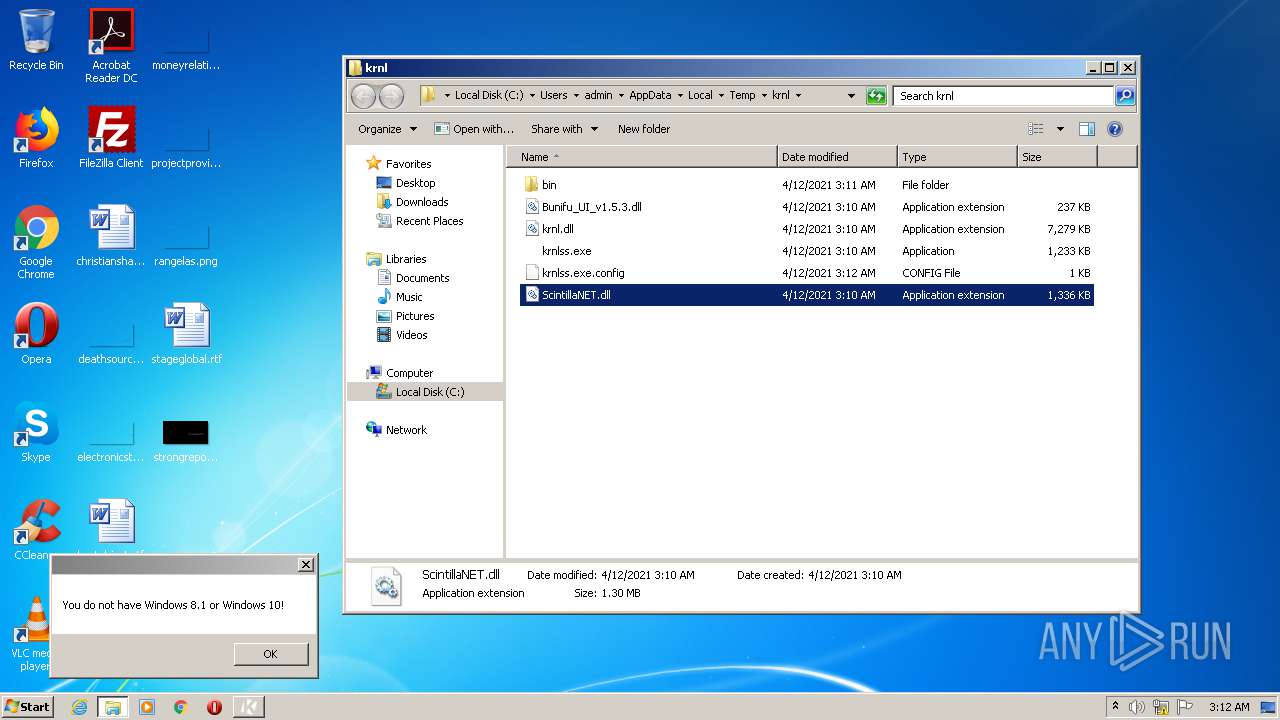Image resolution: width=1280 pixels, height=720 pixels.
Task: Open the Start menu
Action: (x=27, y=707)
